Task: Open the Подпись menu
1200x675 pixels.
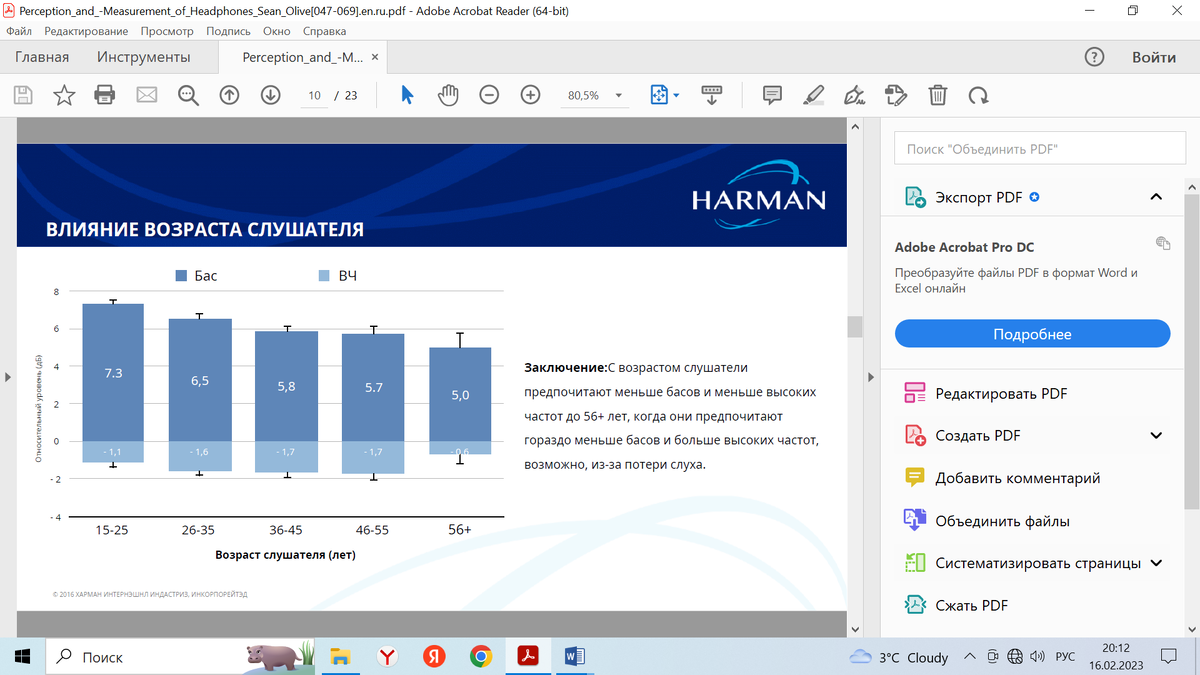Action: (228, 31)
